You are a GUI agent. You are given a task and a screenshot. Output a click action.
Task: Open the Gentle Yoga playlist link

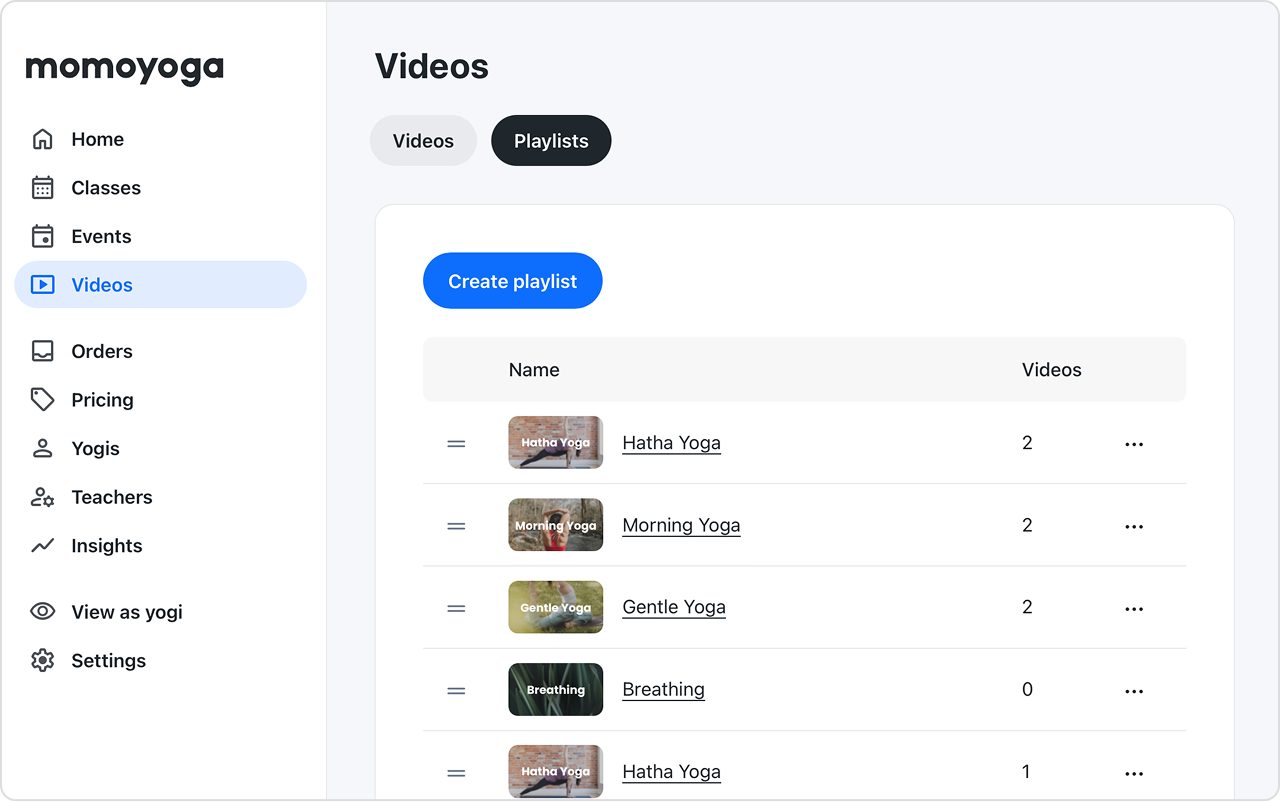pyautogui.click(x=674, y=607)
